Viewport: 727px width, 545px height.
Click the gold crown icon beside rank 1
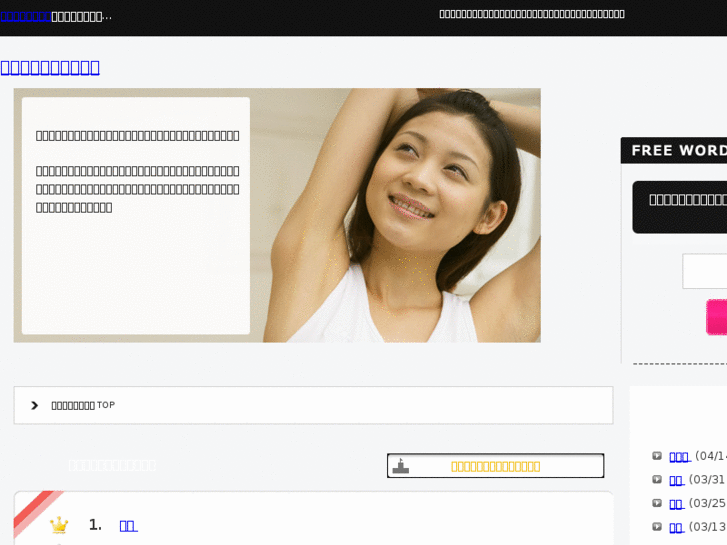point(59,525)
